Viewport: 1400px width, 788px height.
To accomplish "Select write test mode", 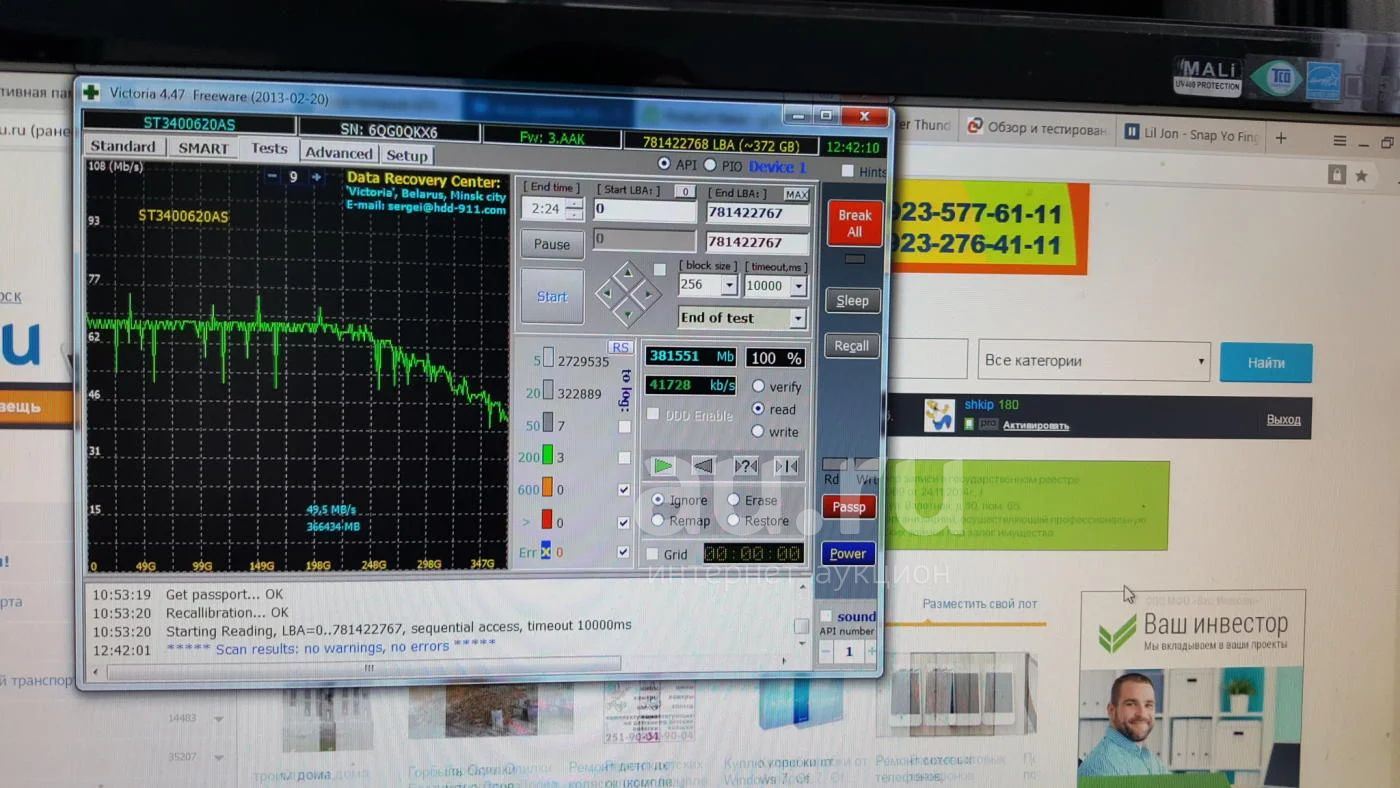I will [x=758, y=431].
